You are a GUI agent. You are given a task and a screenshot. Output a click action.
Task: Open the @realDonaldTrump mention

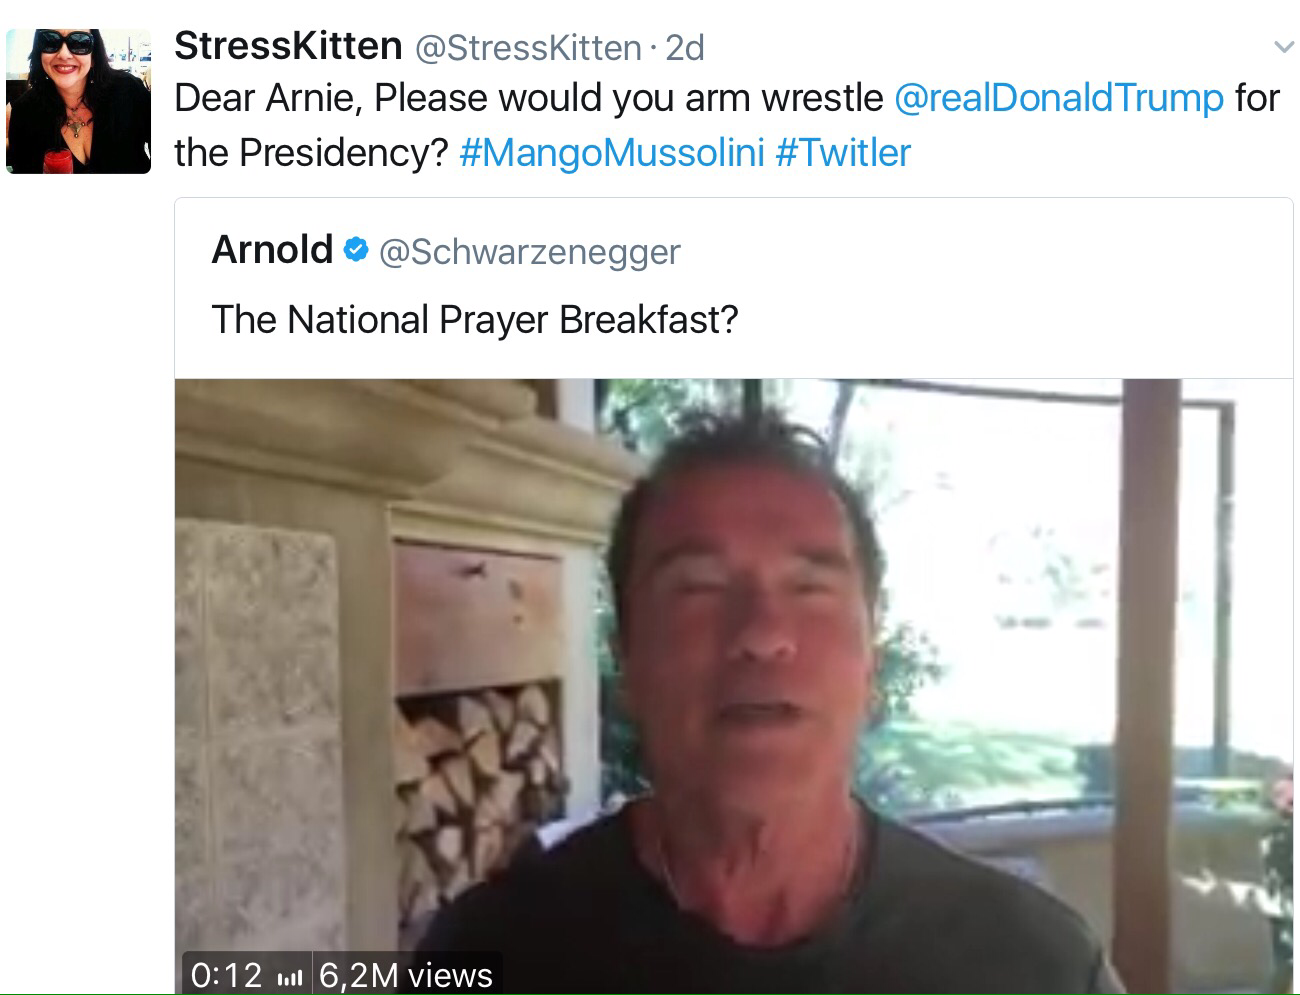tap(1058, 98)
